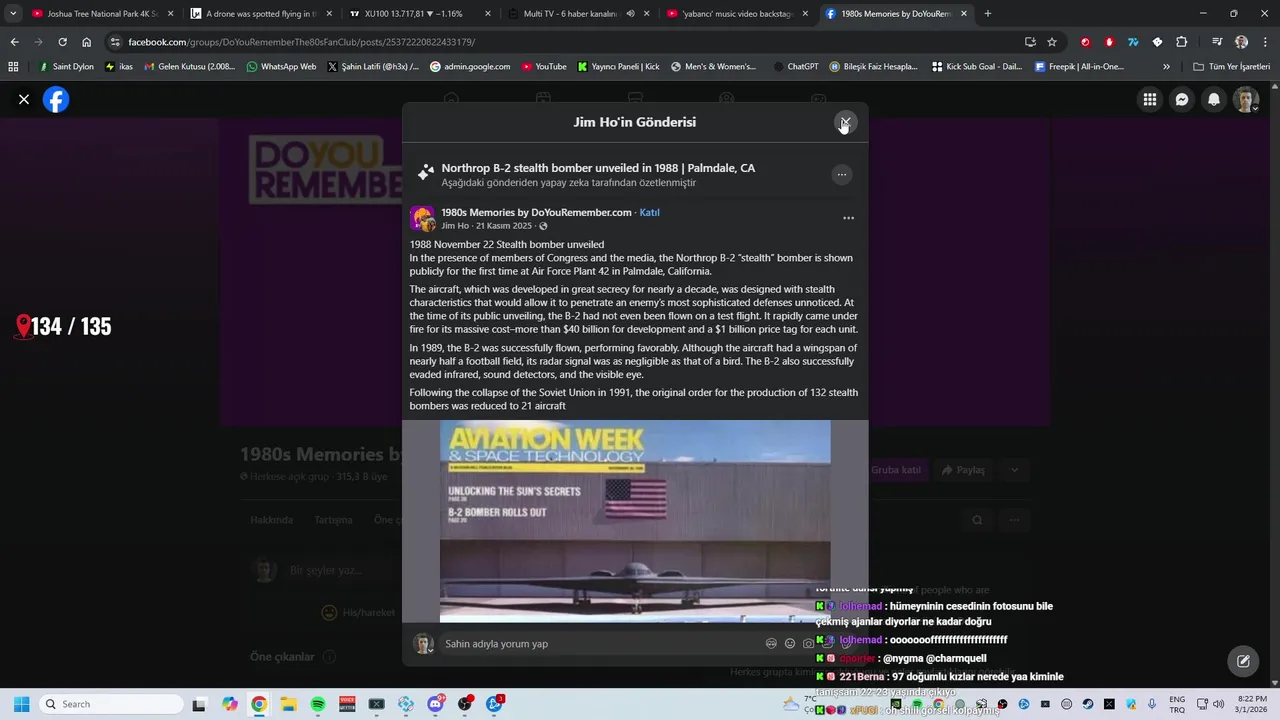Open the Saint Dylon bookmark
Viewport: 1280px width, 720px height.
[66, 67]
